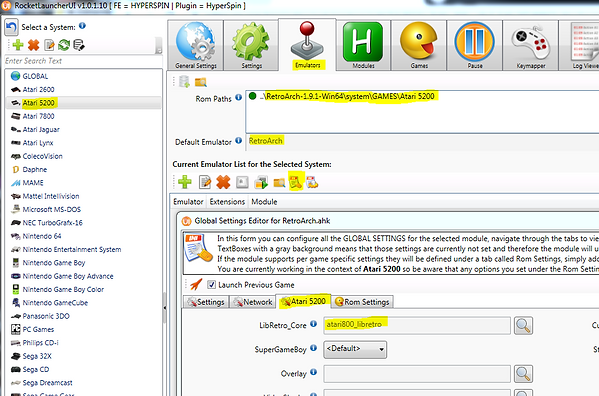599x396 pixels.
Task: Click the RetroArch default emulator value
Action: click(266, 141)
